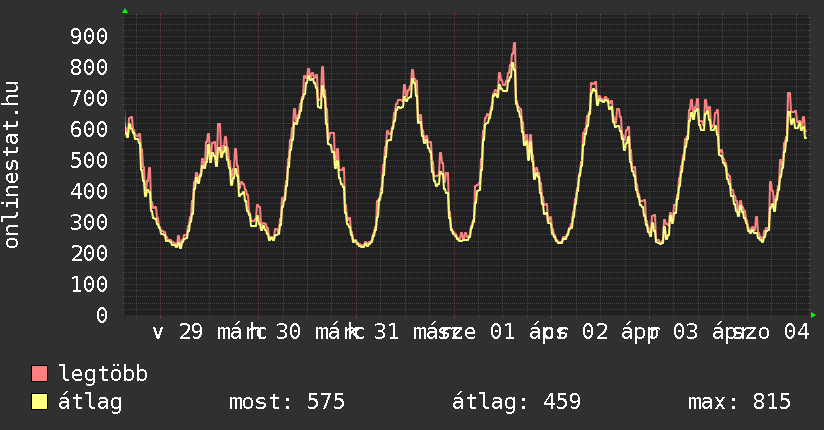
Task: Click the yellow átlag legend swatch
Action: click(40, 402)
